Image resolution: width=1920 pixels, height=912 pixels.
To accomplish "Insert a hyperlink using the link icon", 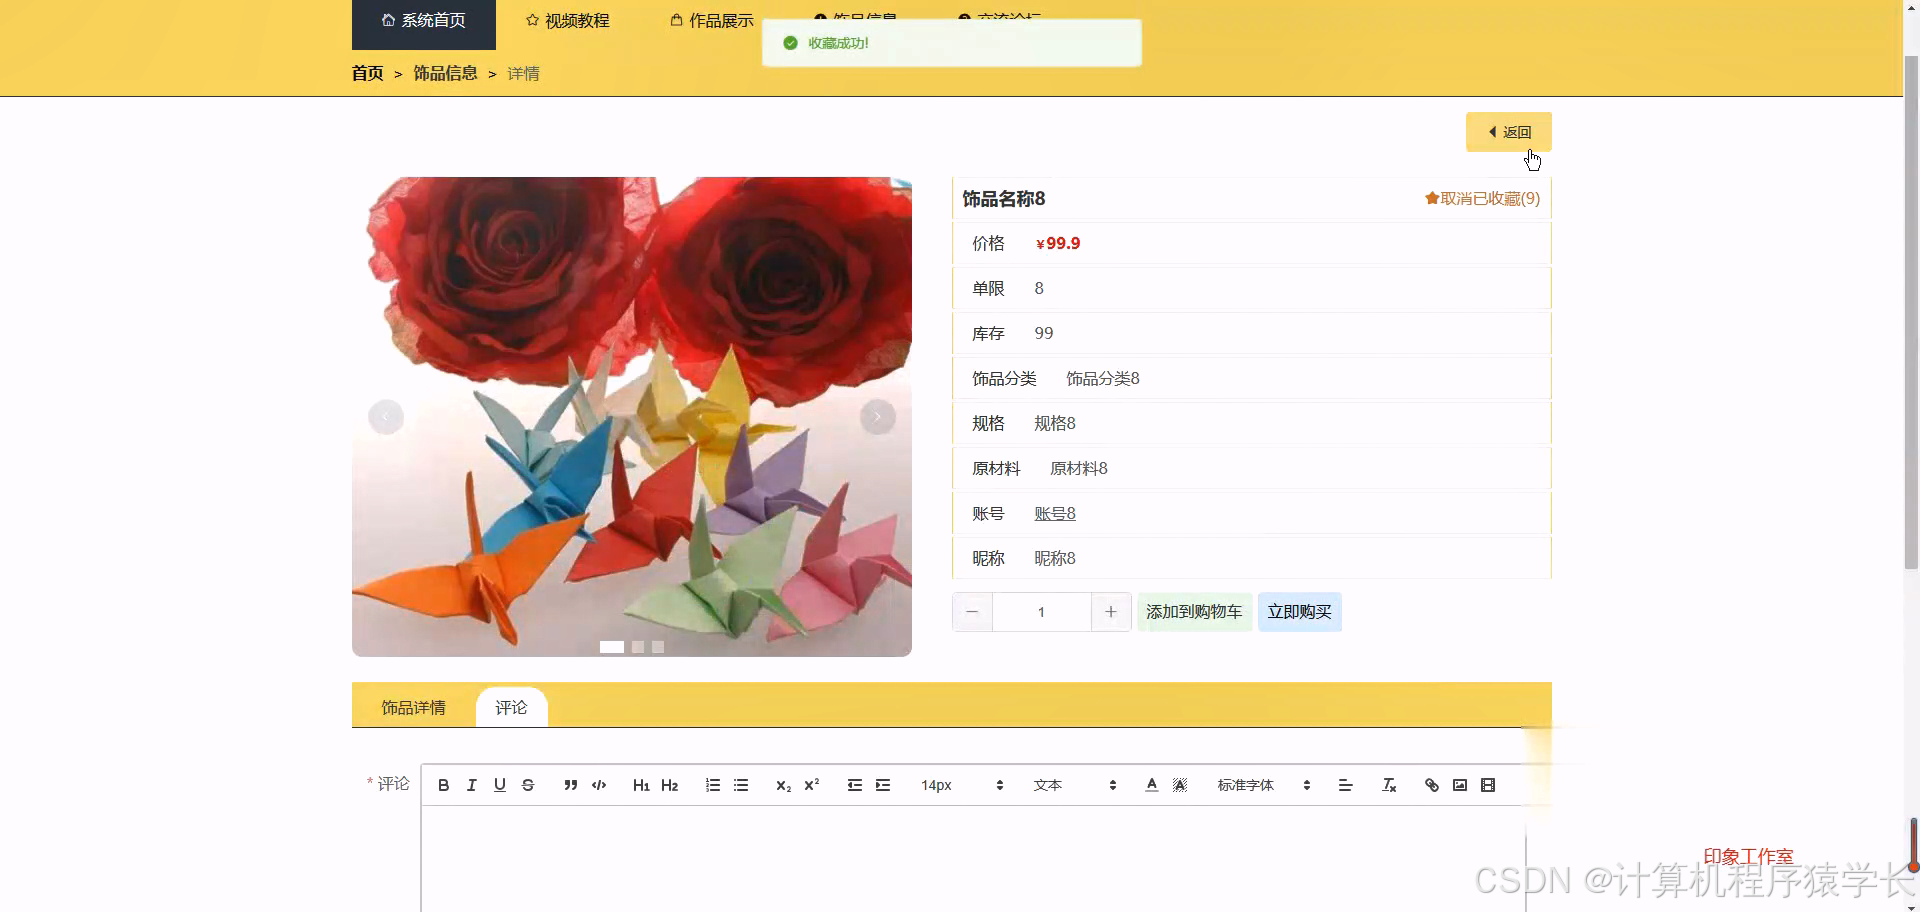I will [1432, 785].
